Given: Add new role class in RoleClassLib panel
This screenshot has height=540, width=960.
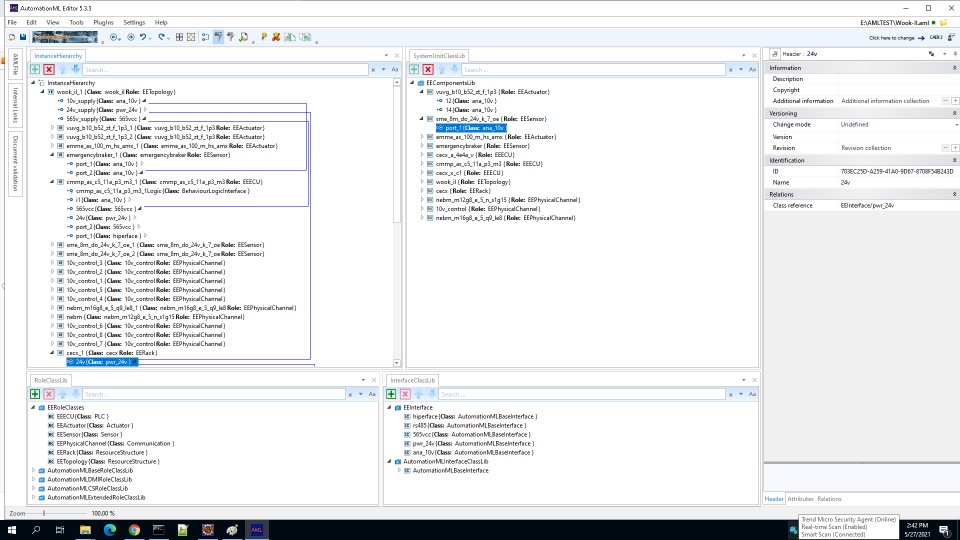Looking at the screenshot, I should [x=35, y=394].
